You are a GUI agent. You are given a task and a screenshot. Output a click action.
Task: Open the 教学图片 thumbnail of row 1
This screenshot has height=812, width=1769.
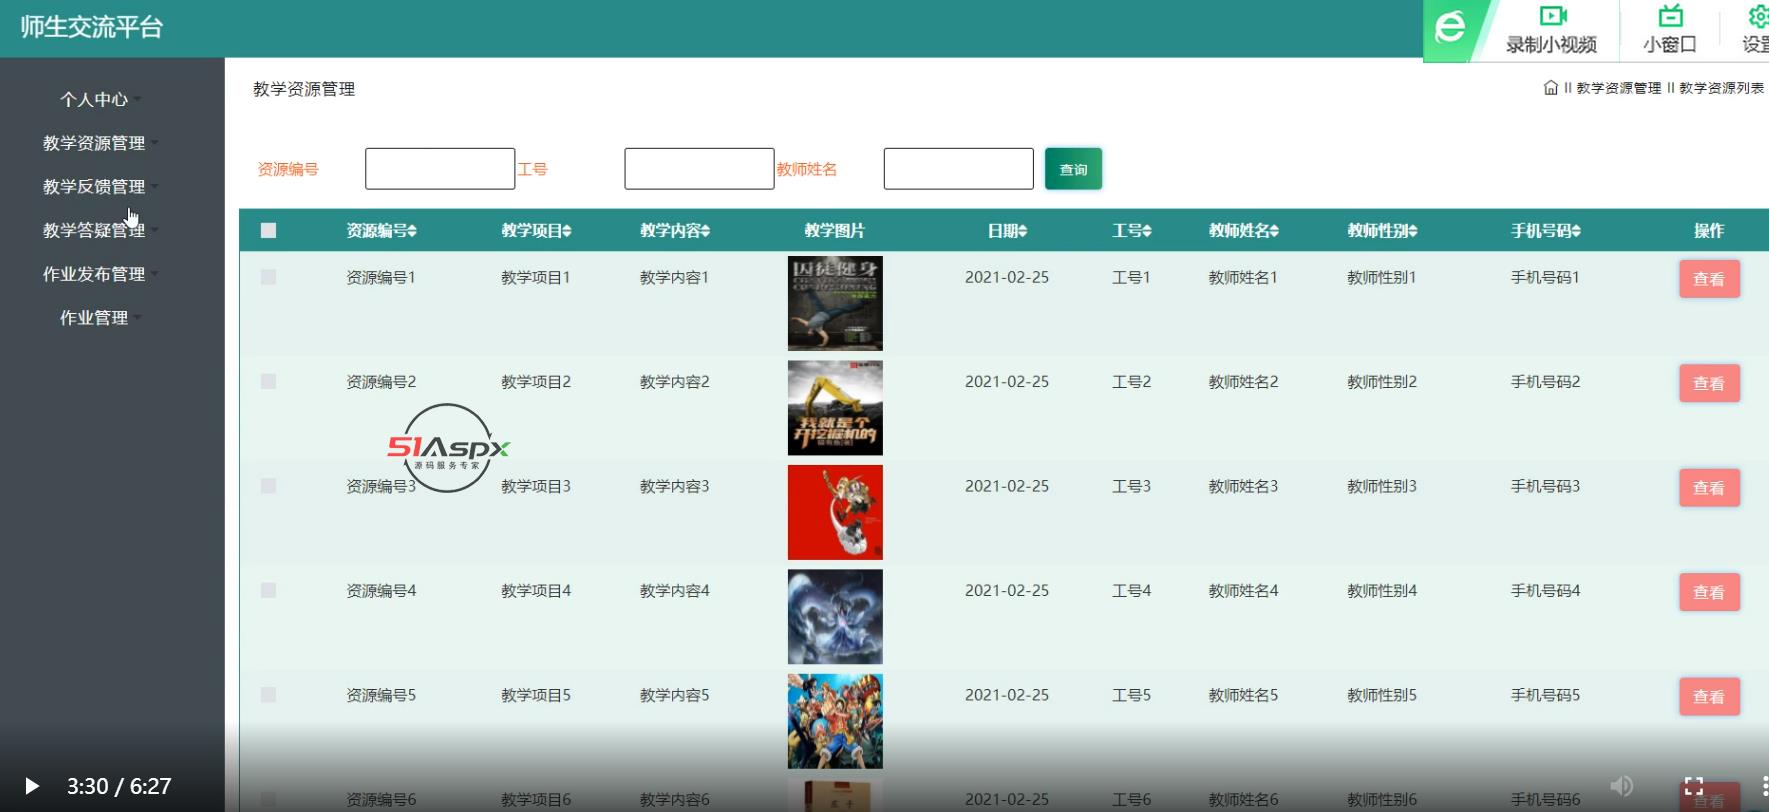point(835,303)
